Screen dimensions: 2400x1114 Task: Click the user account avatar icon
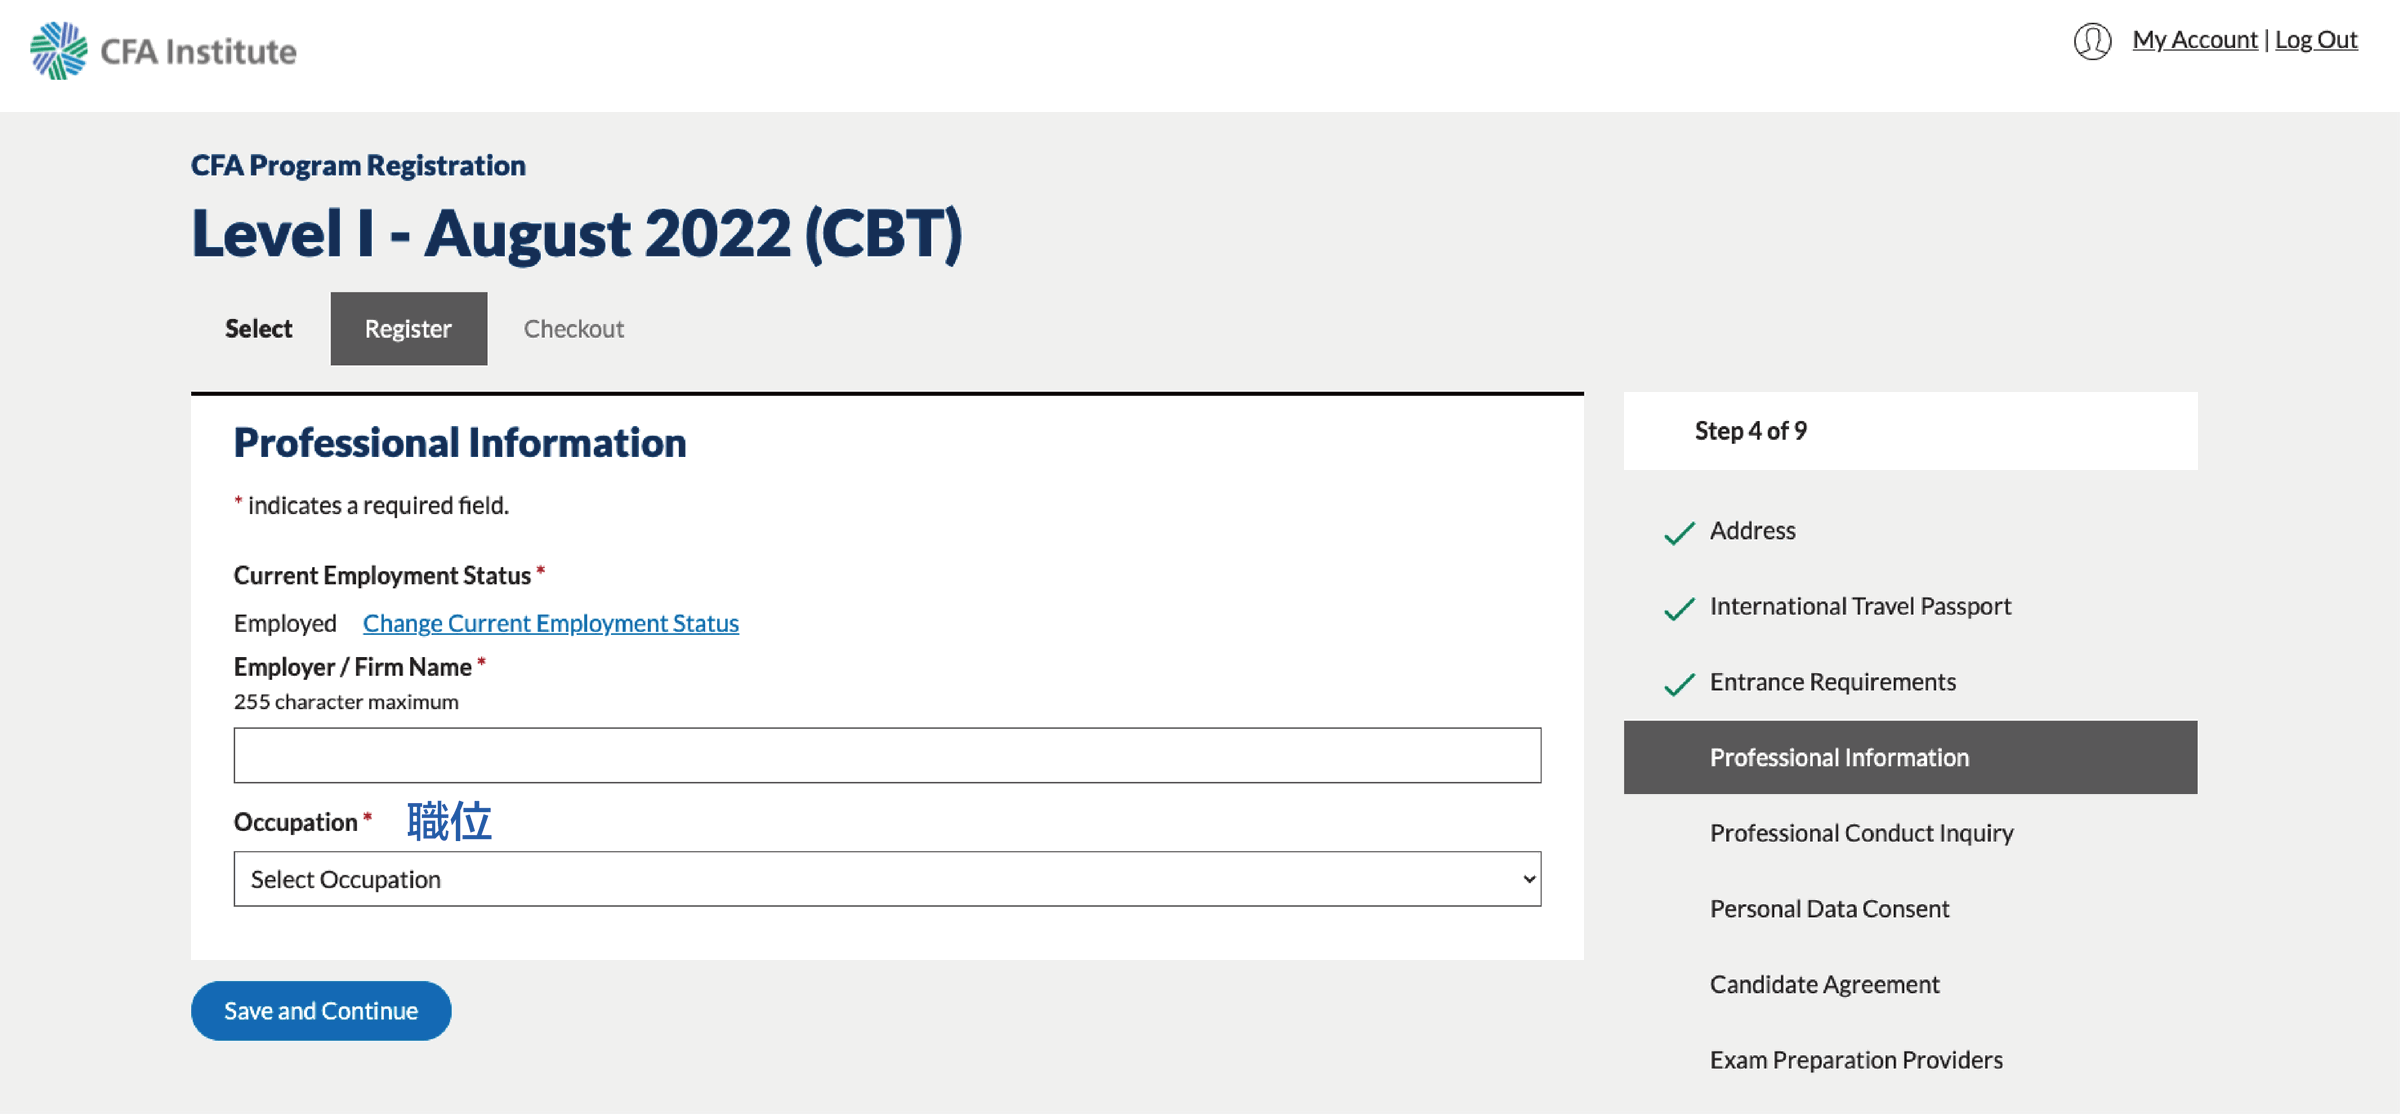(x=2092, y=41)
